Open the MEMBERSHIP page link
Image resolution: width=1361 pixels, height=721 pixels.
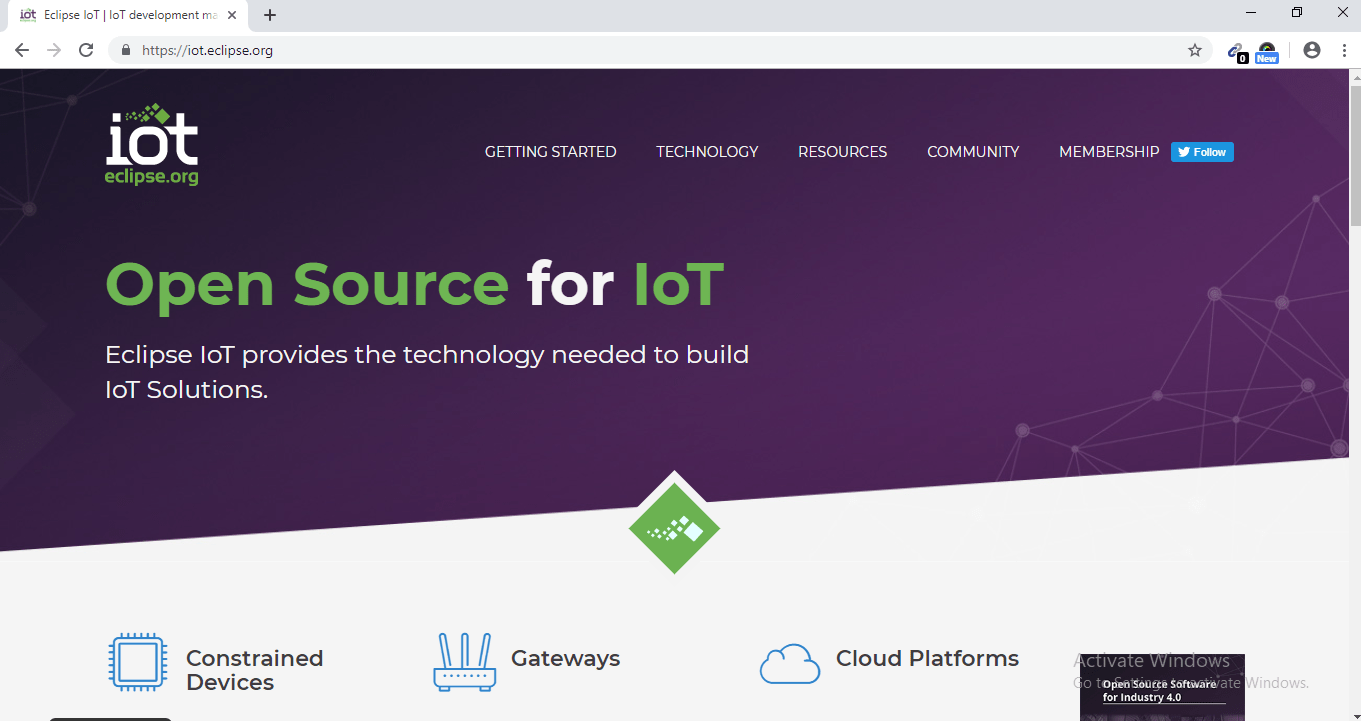pyautogui.click(x=1108, y=151)
